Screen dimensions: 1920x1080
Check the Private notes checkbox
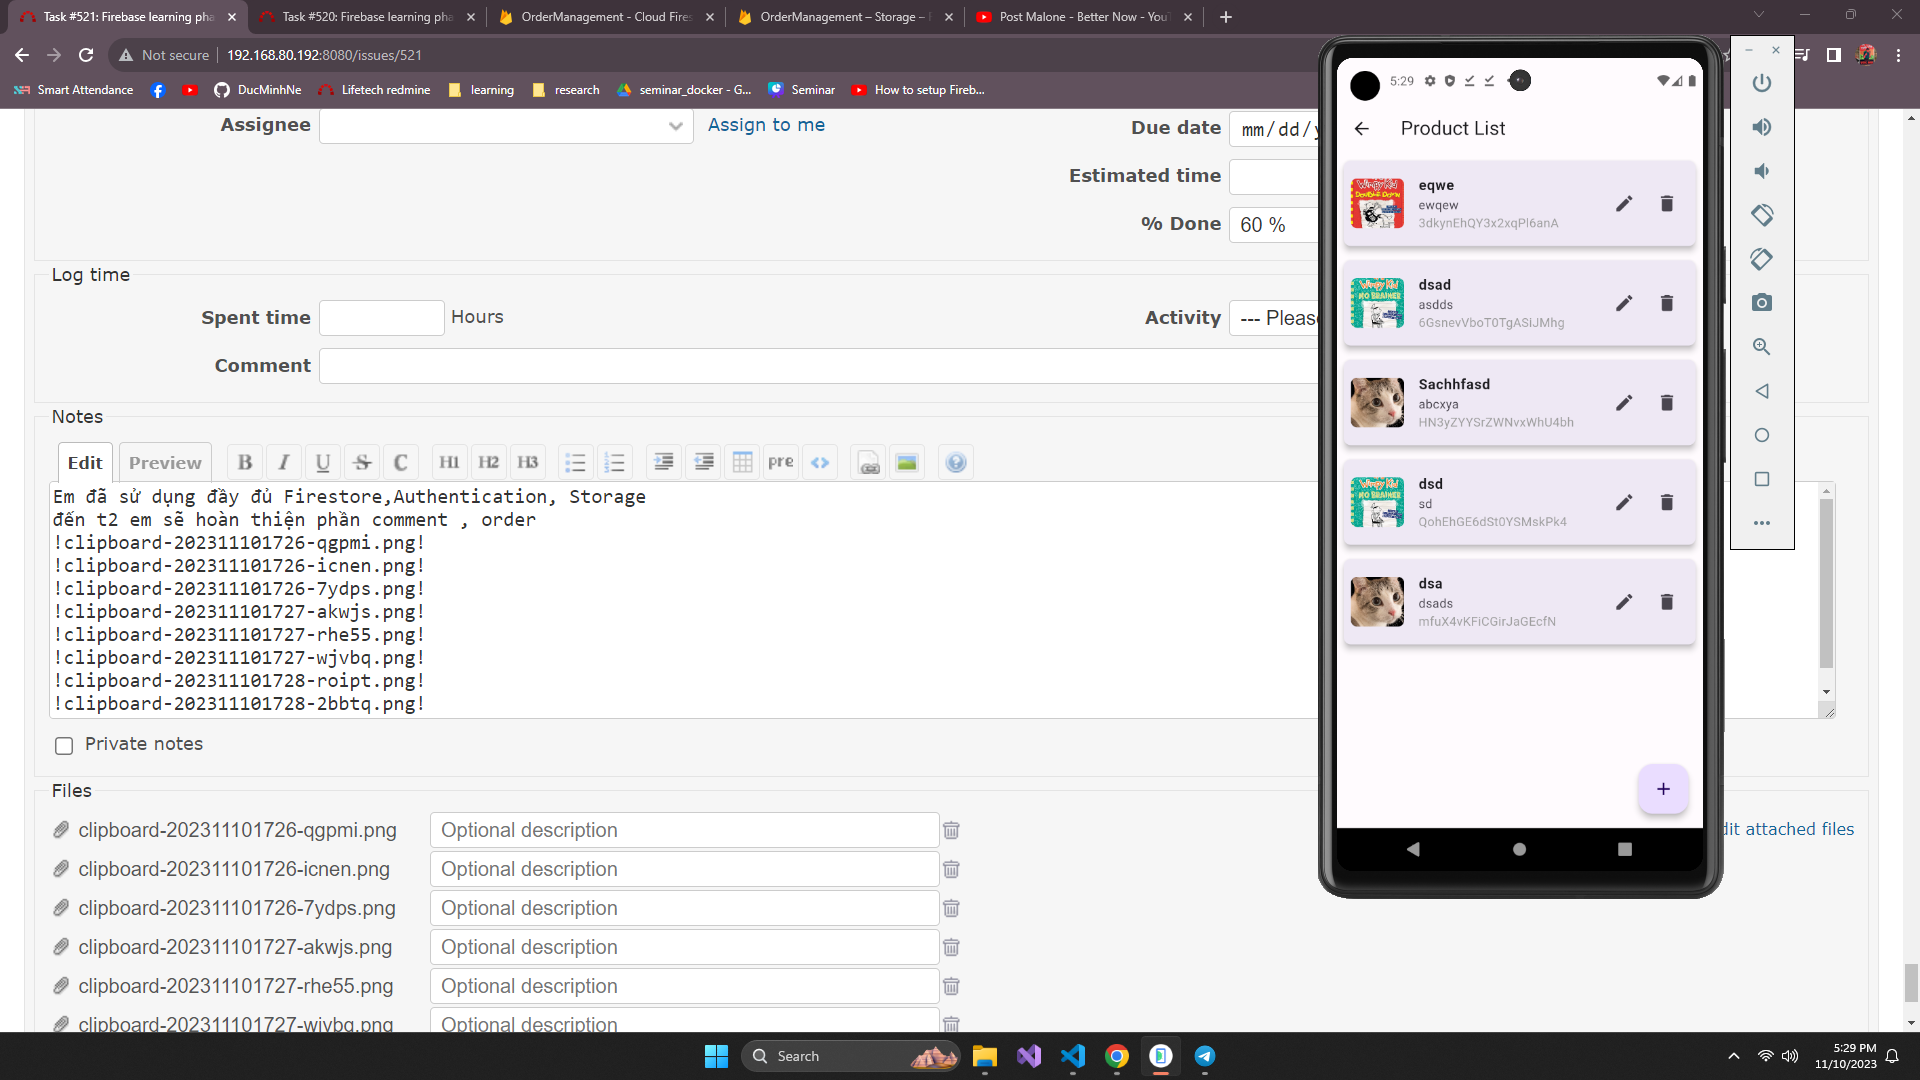click(64, 746)
